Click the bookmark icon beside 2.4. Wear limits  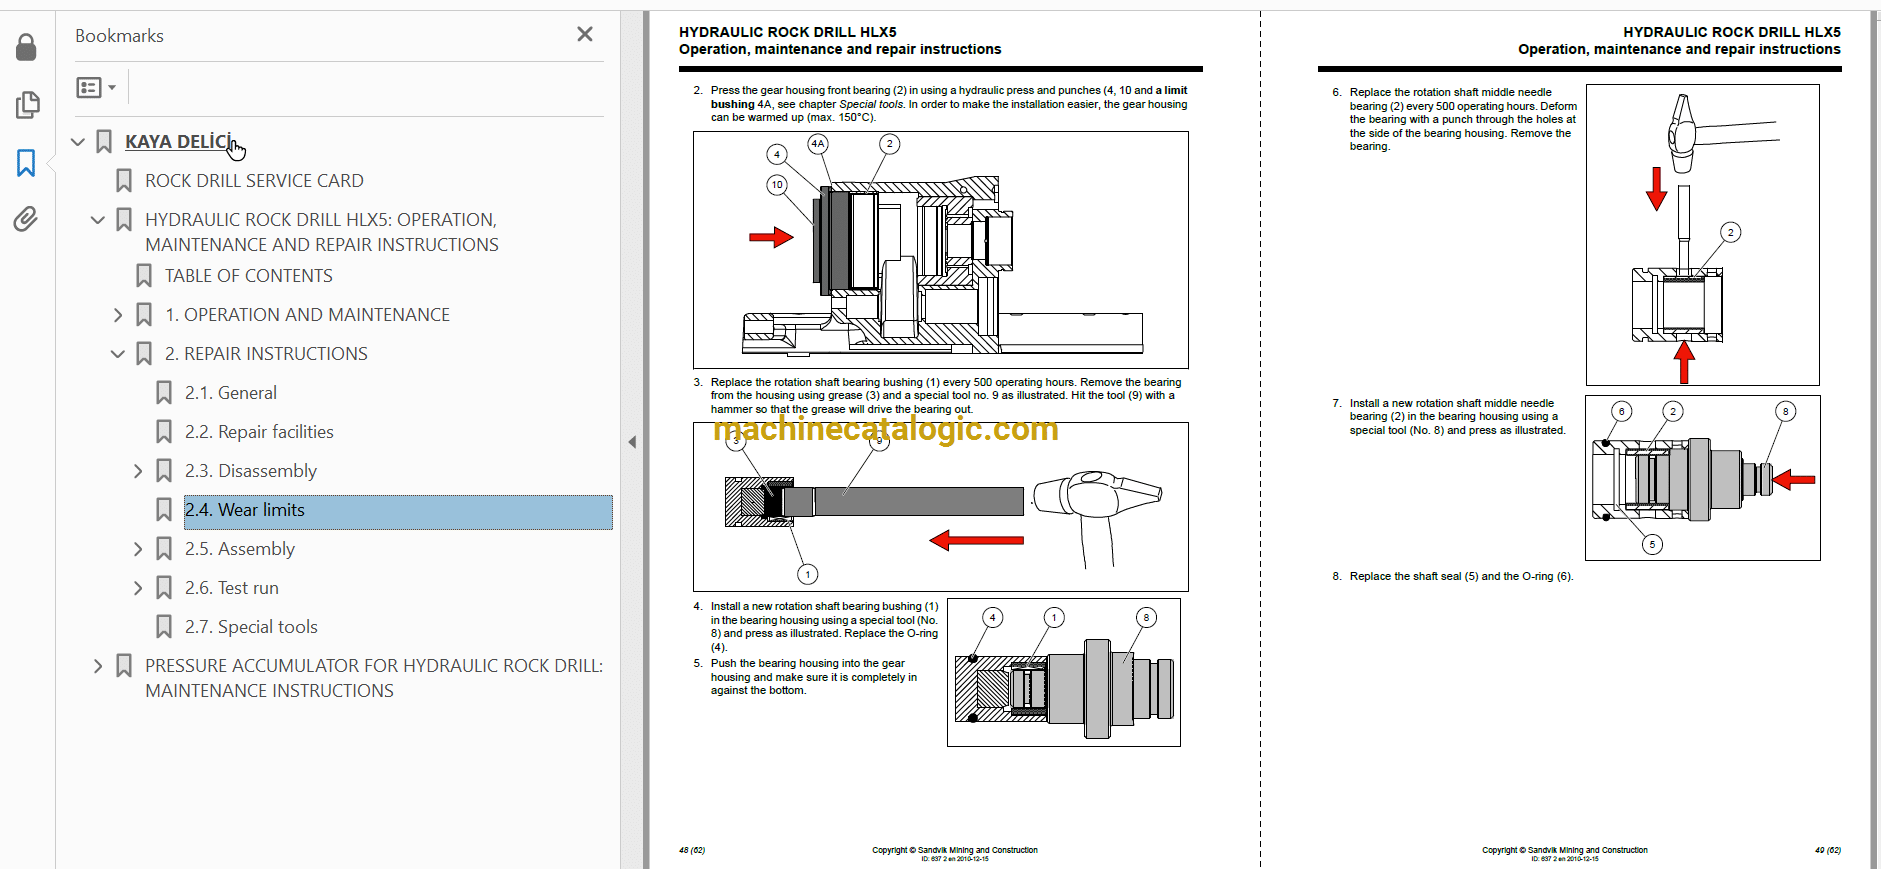point(164,510)
